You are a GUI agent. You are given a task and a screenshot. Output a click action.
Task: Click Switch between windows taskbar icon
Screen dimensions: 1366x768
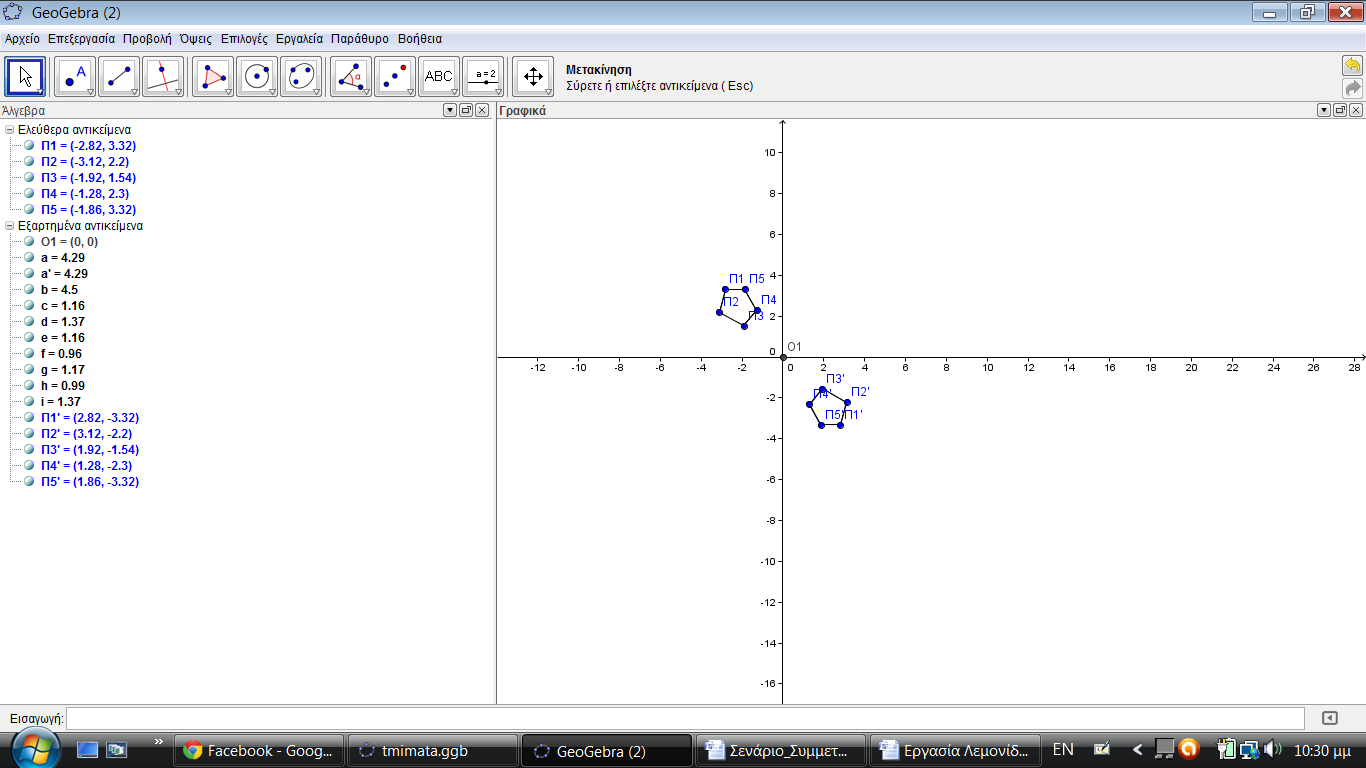tap(117, 749)
